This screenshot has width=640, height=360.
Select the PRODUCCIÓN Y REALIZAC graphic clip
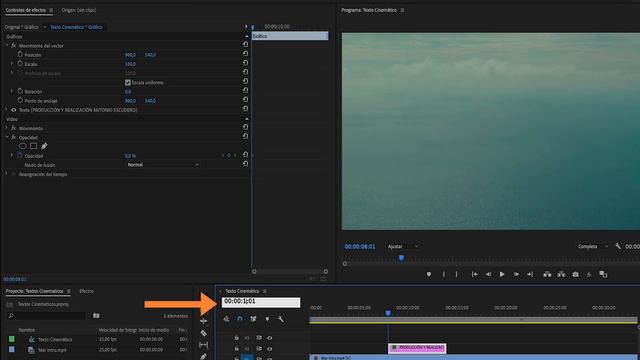tap(417, 348)
